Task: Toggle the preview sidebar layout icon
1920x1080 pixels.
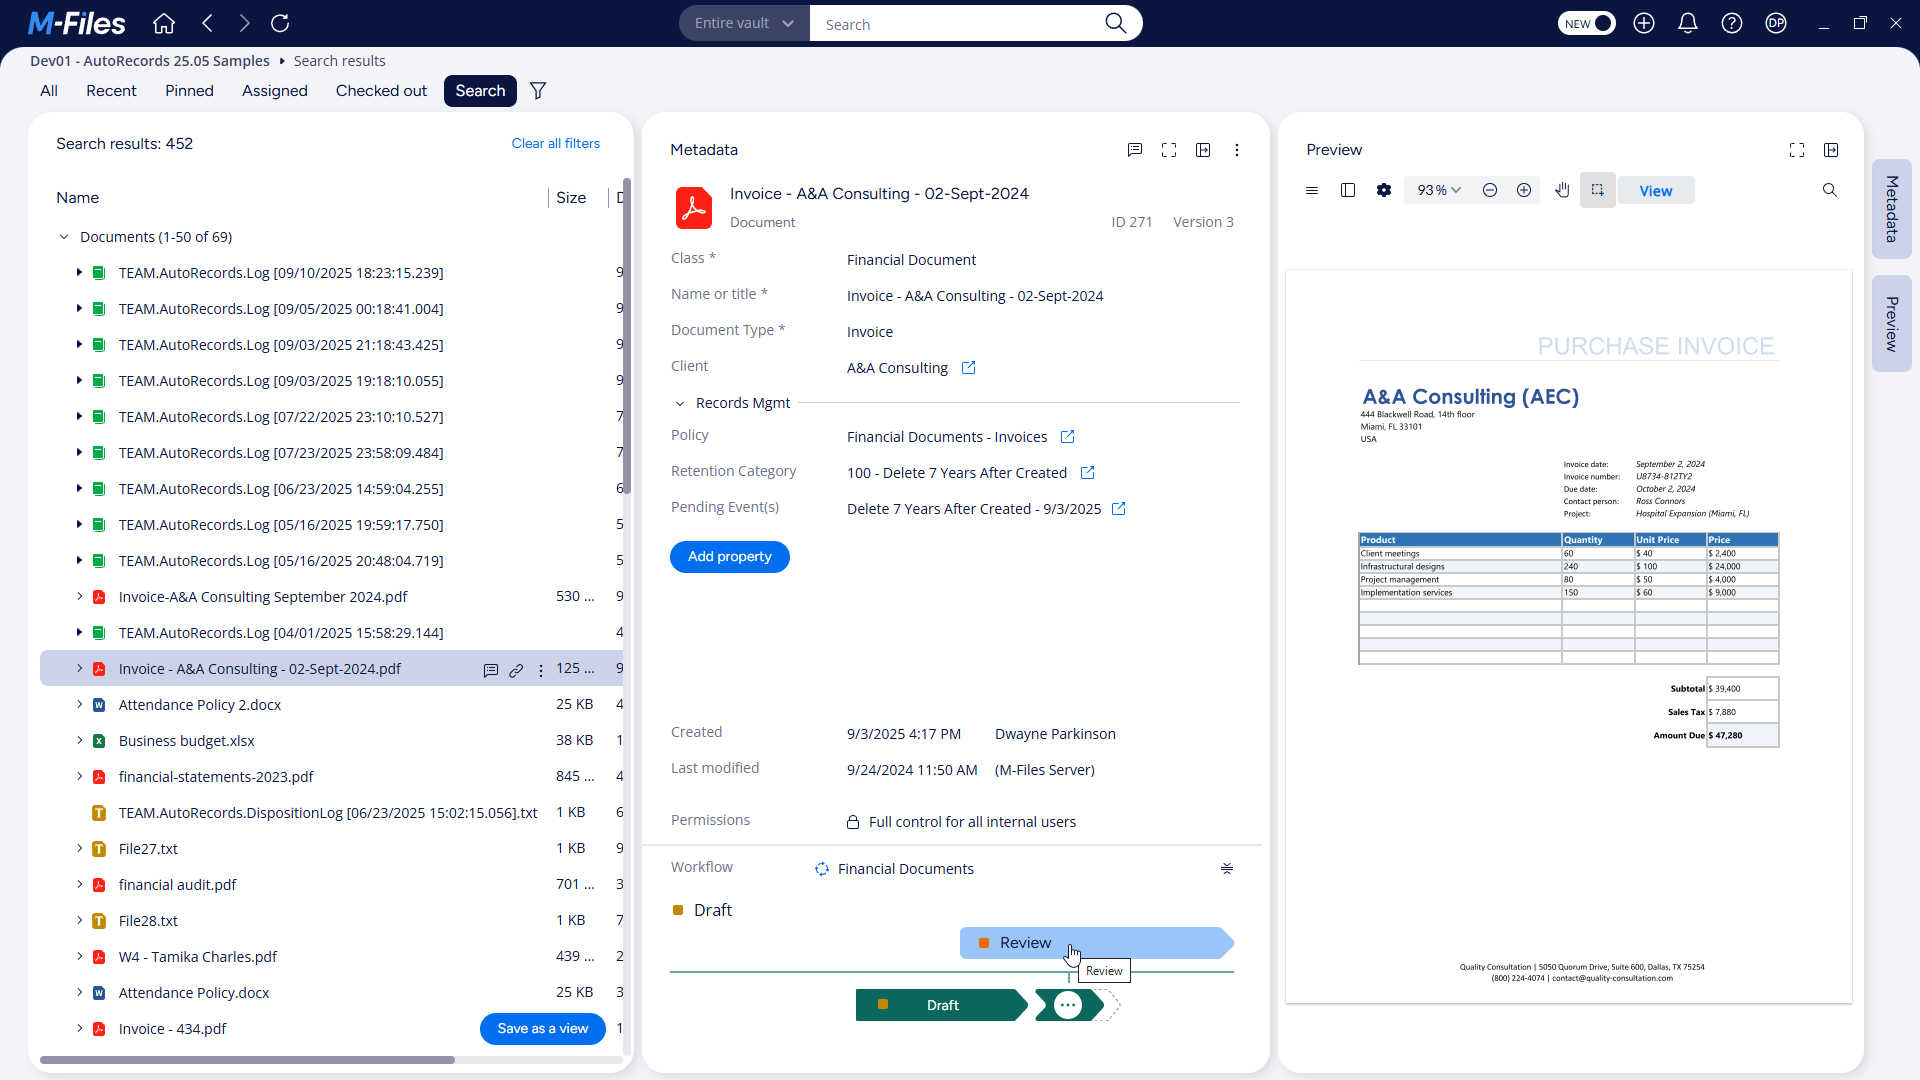Action: coord(1347,190)
